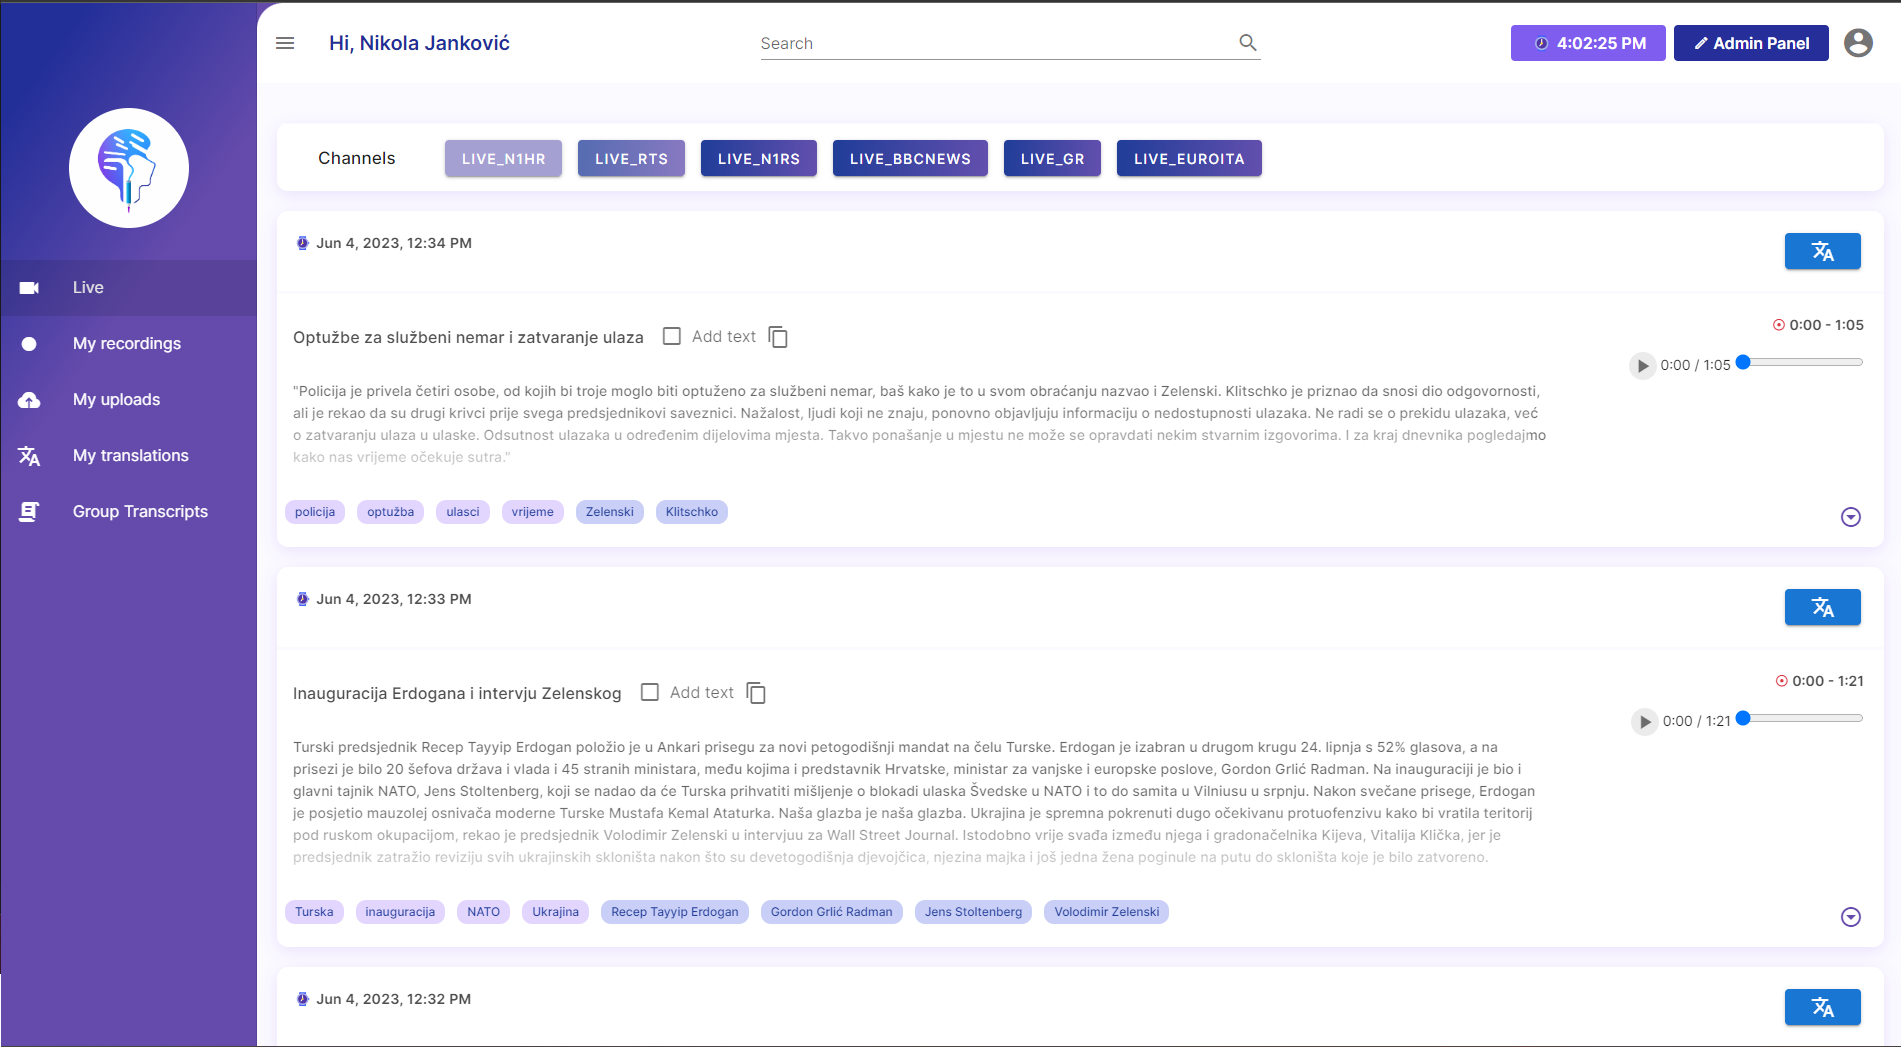Check Add text for Inauguracija Erdogana

(x=650, y=693)
